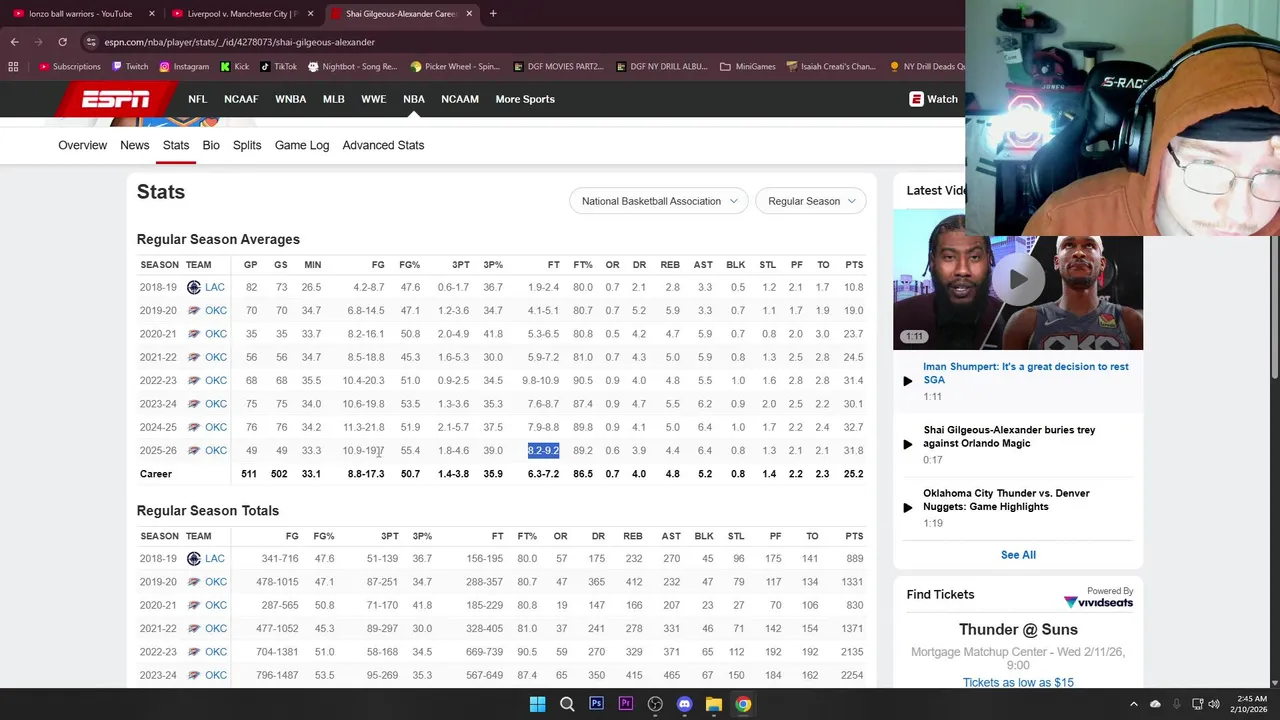
Task: Open the NBA menu
Action: coord(414,99)
